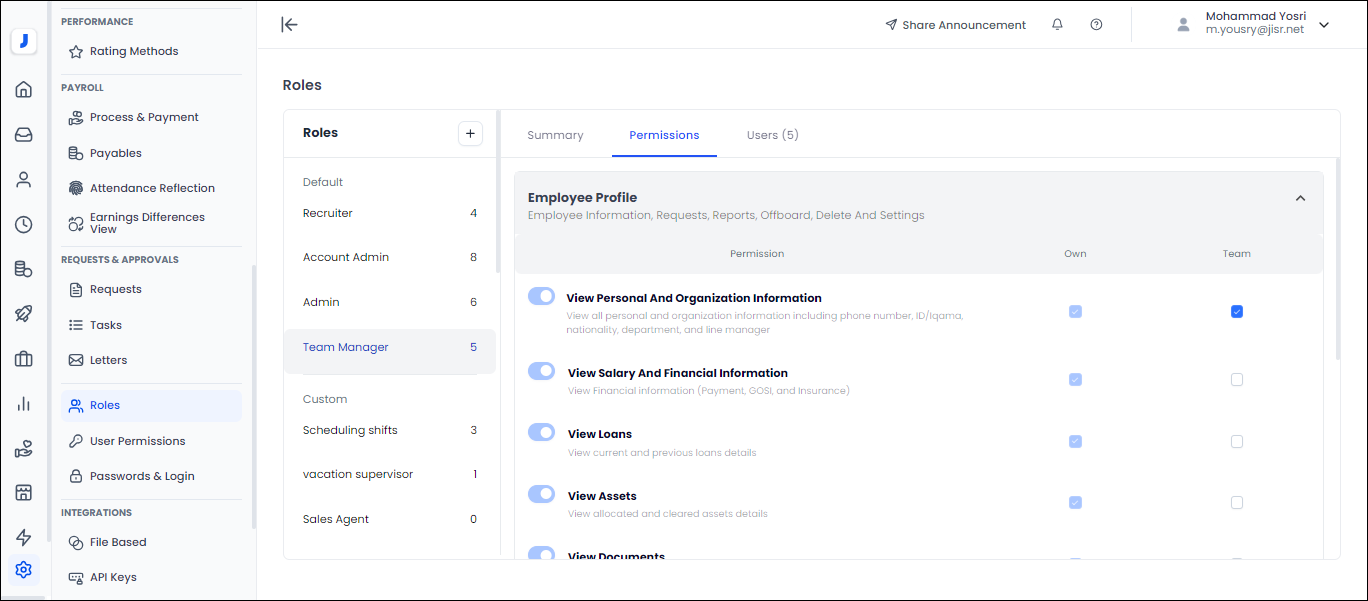Open the notifications bell icon
The image size is (1368, 601).
pos(1057,24)
